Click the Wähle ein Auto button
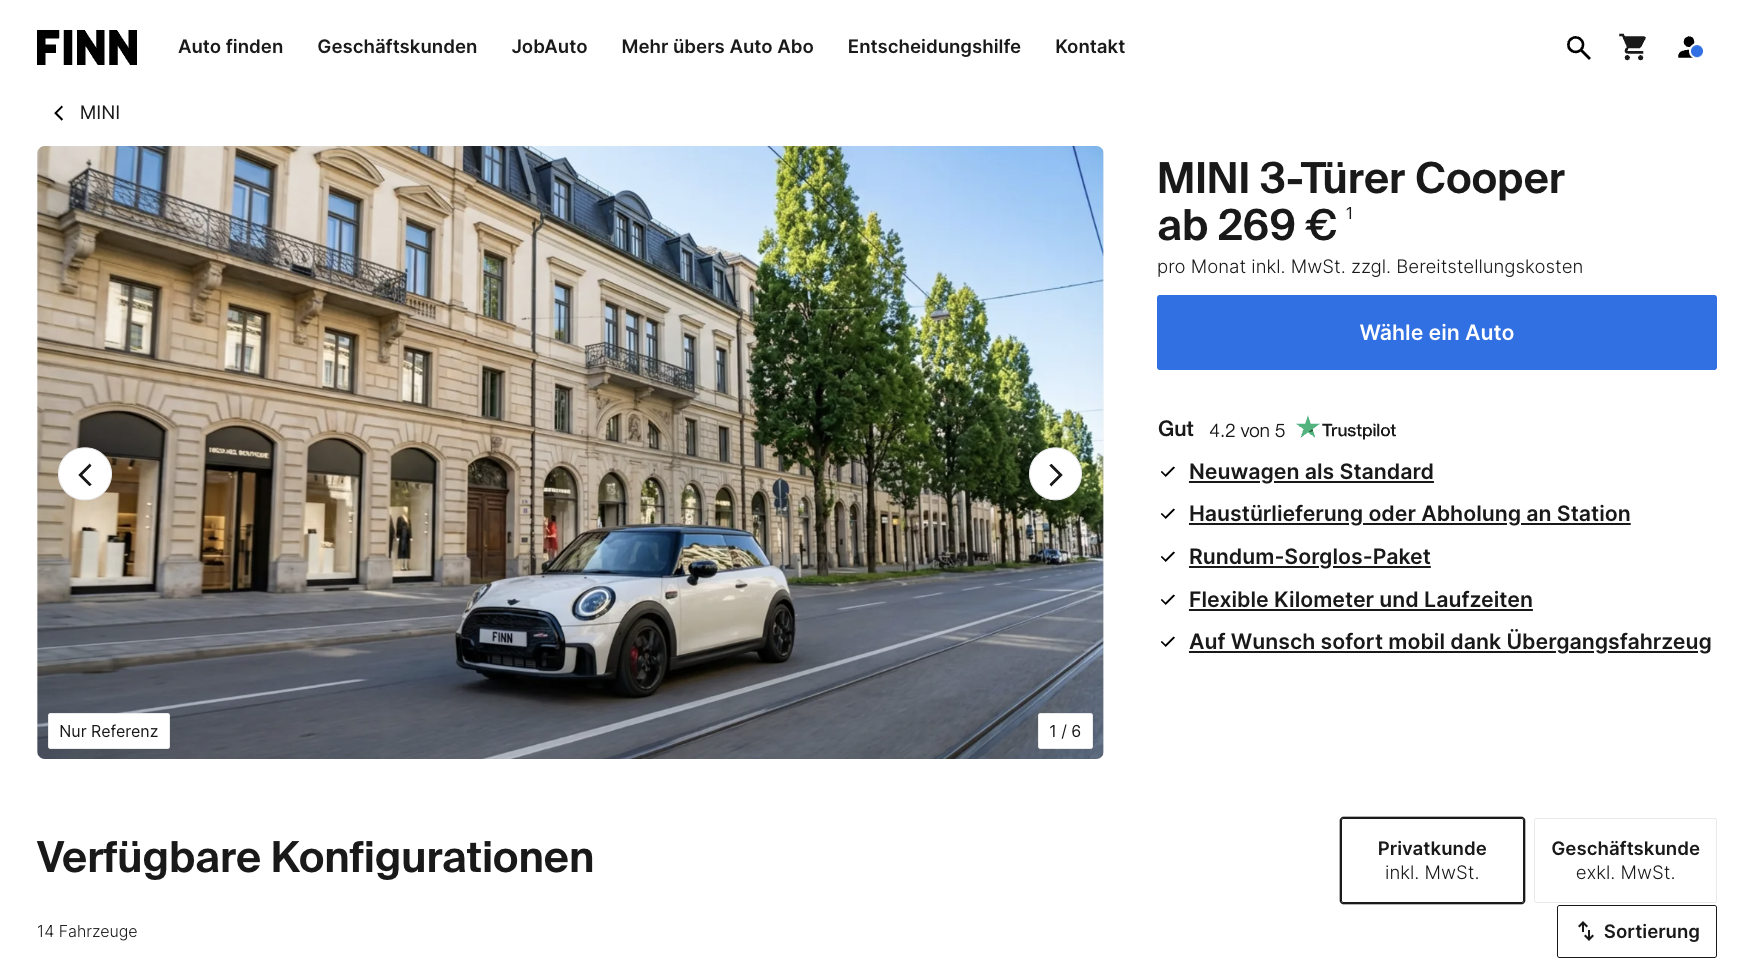The image size is (1738, 978). coord(1437,332)
